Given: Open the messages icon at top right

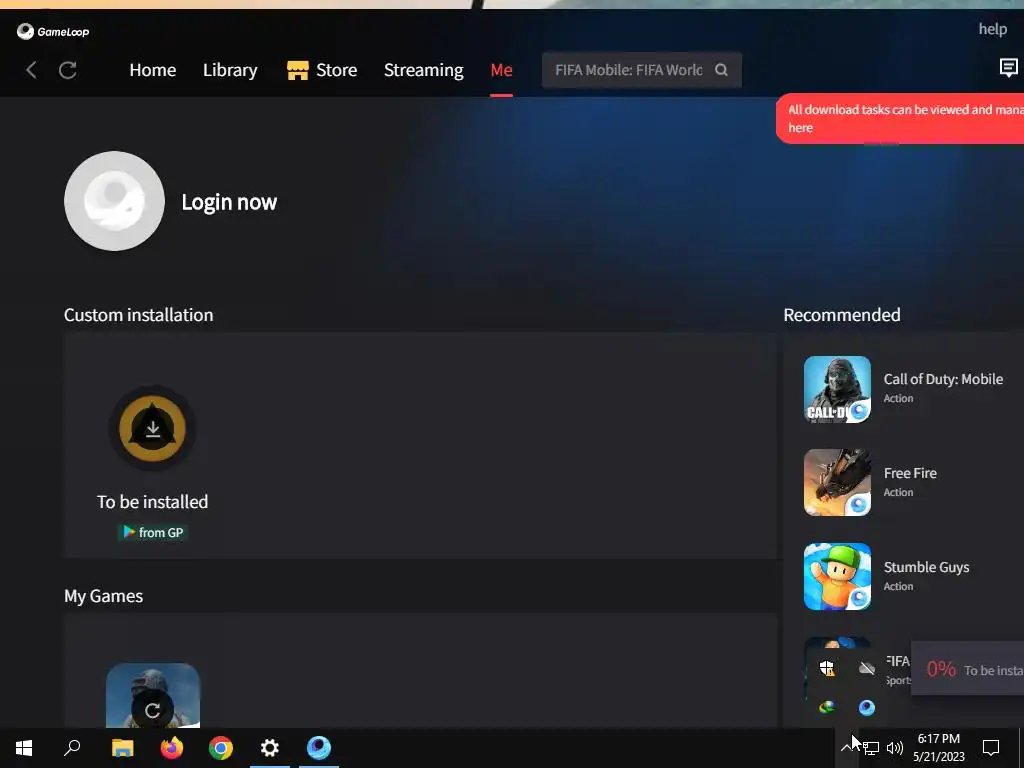Looking at the screenshot, I should point(1008,67).
